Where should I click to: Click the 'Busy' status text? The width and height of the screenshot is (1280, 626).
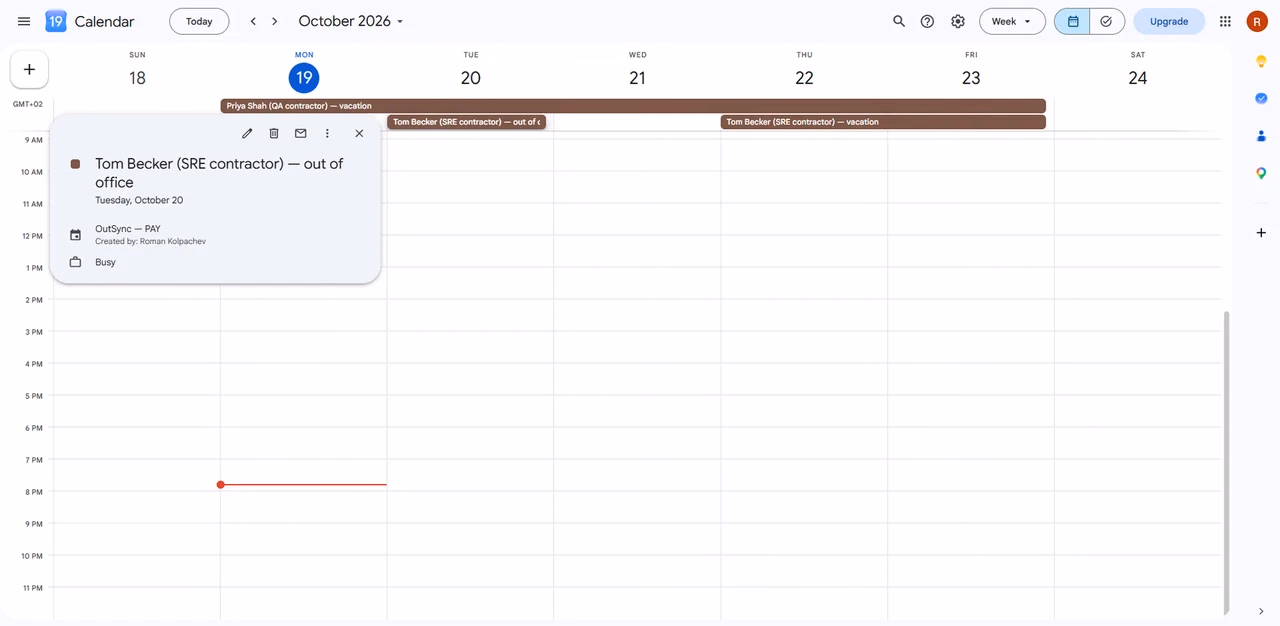(x=106, y=262)
